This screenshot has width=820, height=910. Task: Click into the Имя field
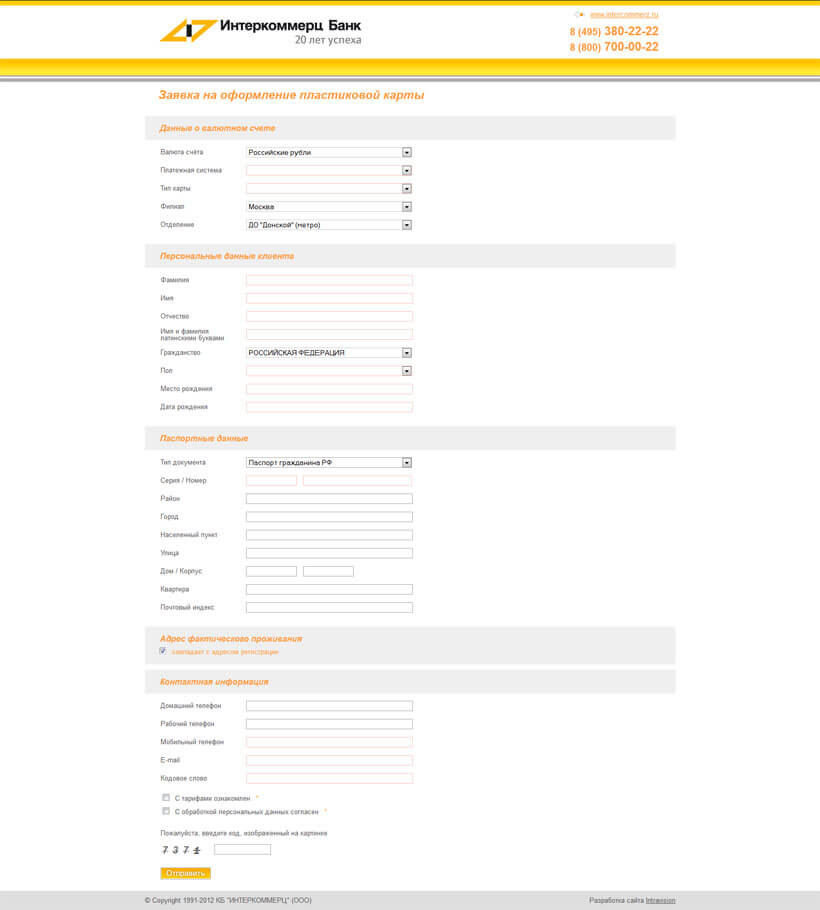coord(329,298)
